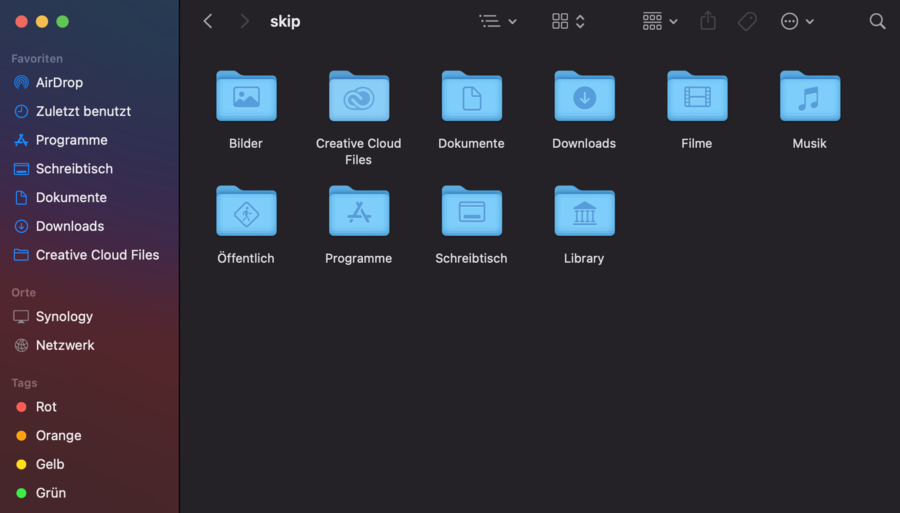The width and height of the screenshot is (900, 513).
Task: Click the tag icon in toolbar
Action: point(747,21)
